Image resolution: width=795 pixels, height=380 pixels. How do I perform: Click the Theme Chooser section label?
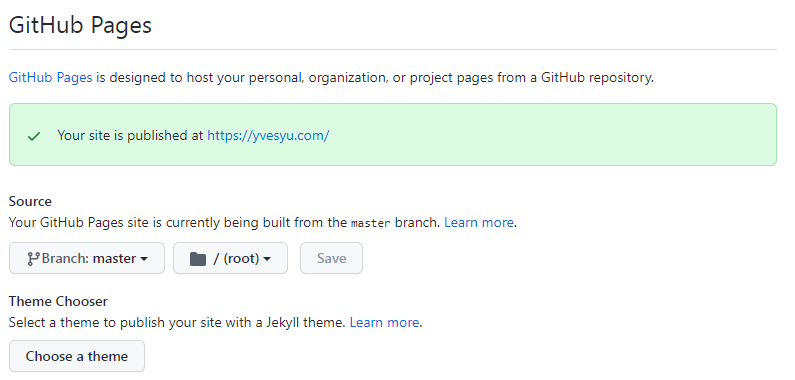click(x=58, y=301)
